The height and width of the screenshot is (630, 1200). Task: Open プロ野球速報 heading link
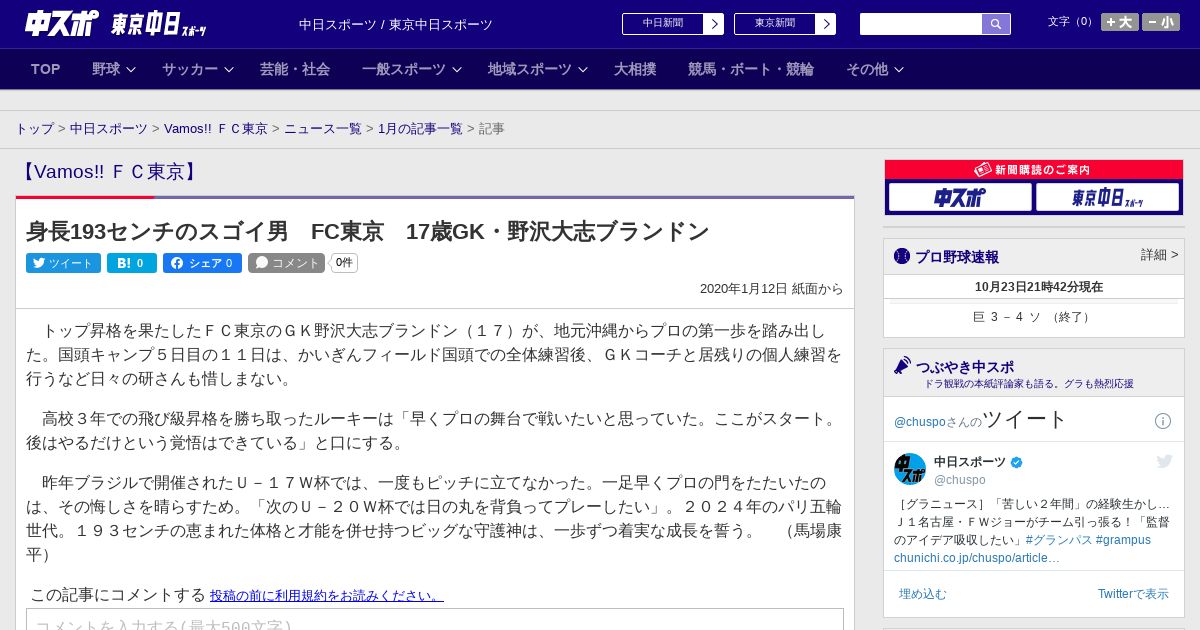(957, 257)
